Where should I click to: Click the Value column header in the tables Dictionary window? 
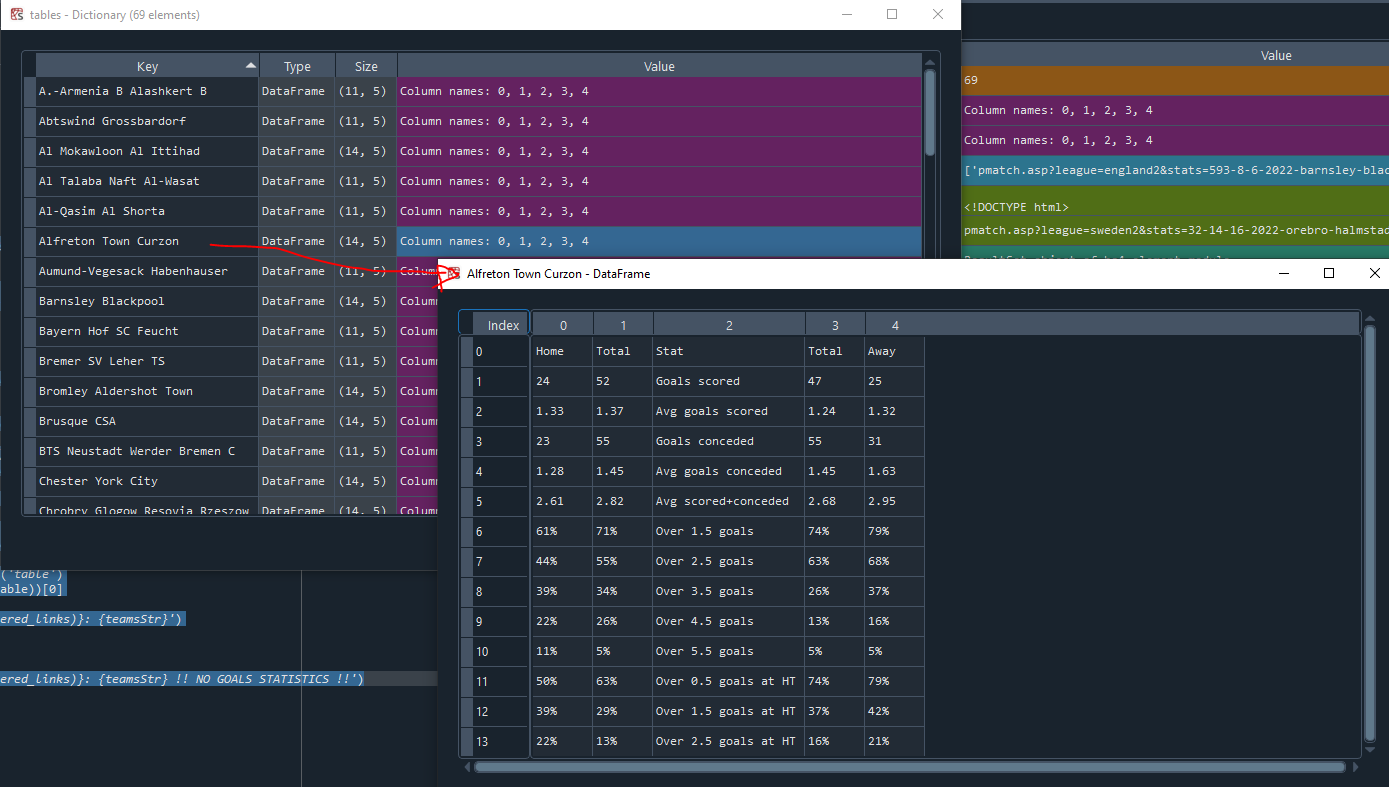[x=659, y=66]
